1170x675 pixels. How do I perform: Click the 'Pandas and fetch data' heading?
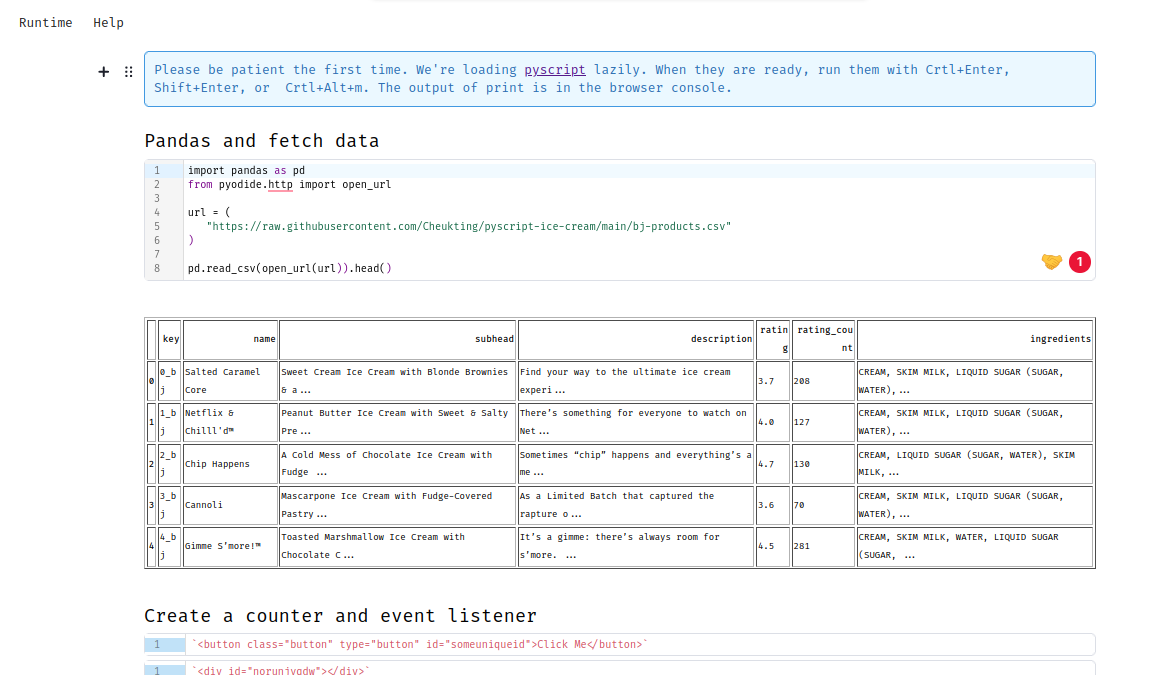[261, 141]
